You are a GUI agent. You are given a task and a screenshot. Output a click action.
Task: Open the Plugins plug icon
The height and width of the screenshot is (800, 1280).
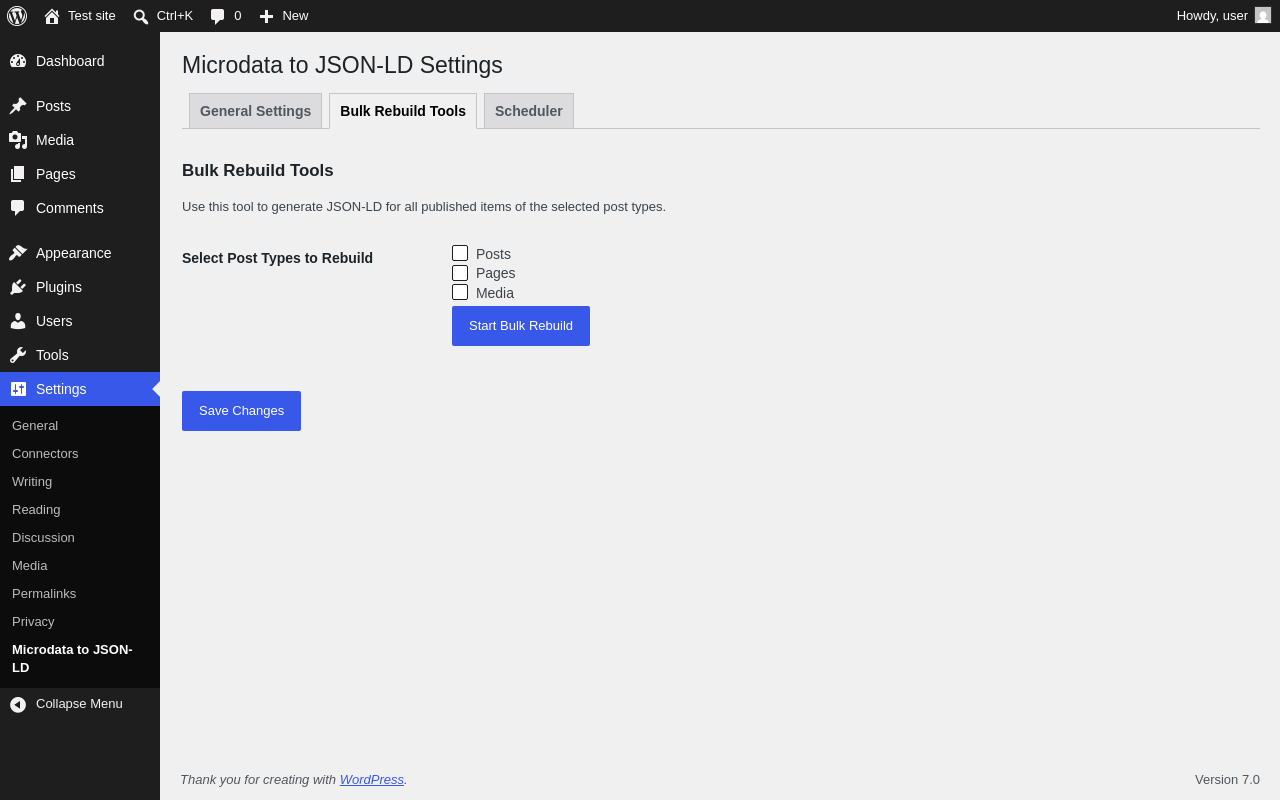tap(18, 287)
